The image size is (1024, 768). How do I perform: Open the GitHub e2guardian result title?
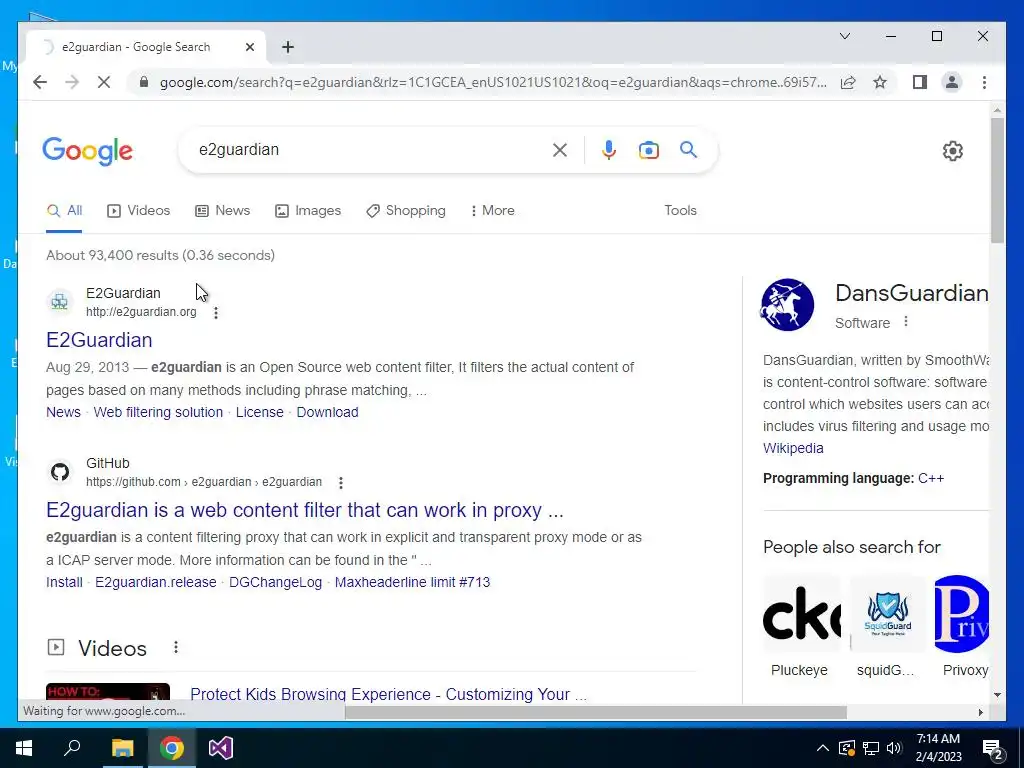304,509
